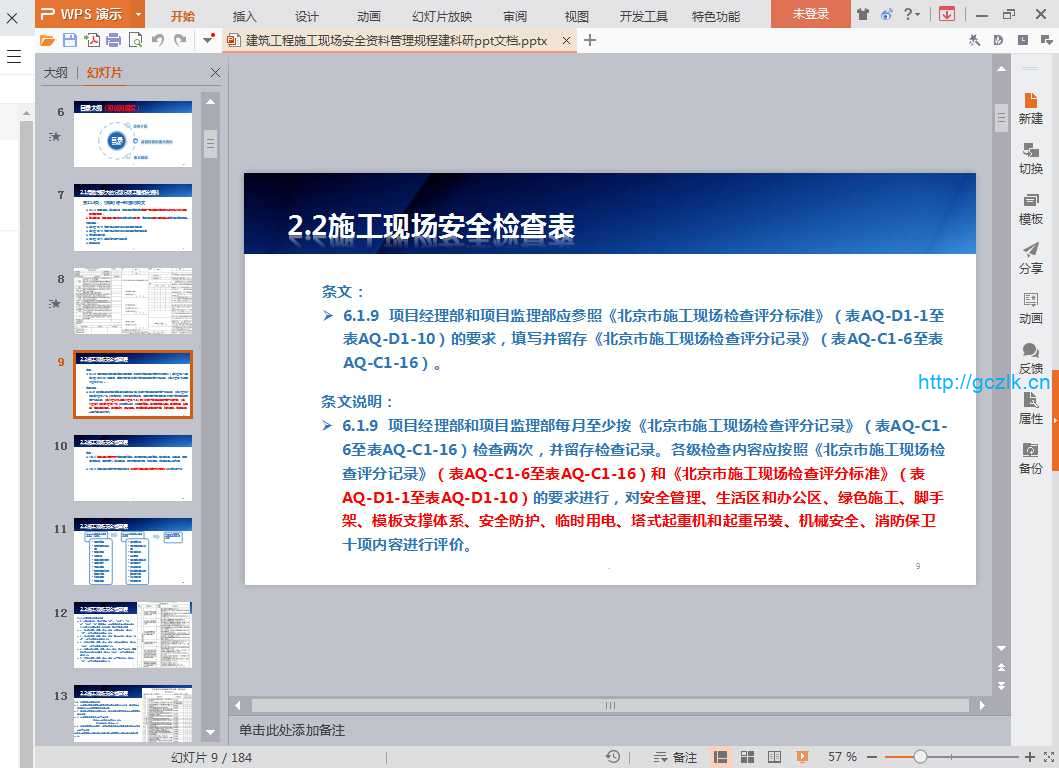Open the 模板 template sidebar panel
The image size is (1059, 768).
click(1030, 208)
